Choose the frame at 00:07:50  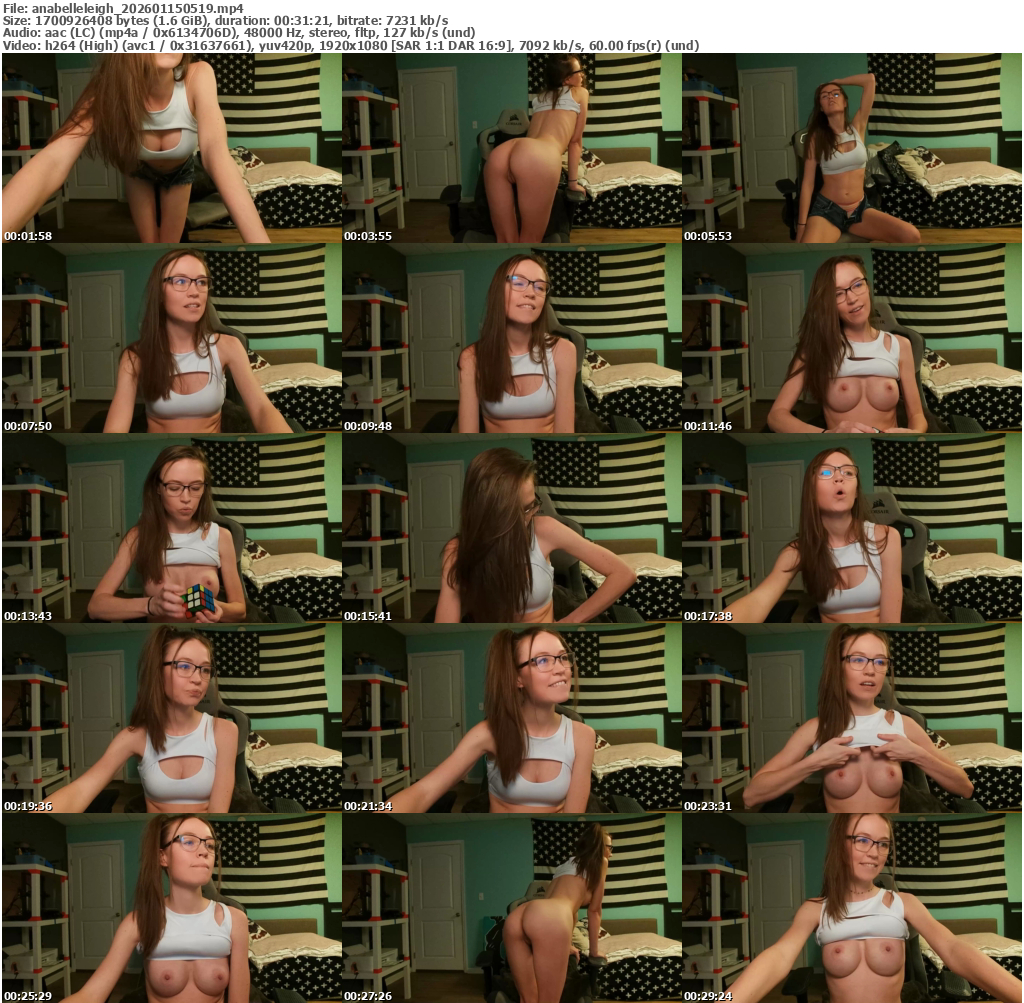(x=171, y=338)
